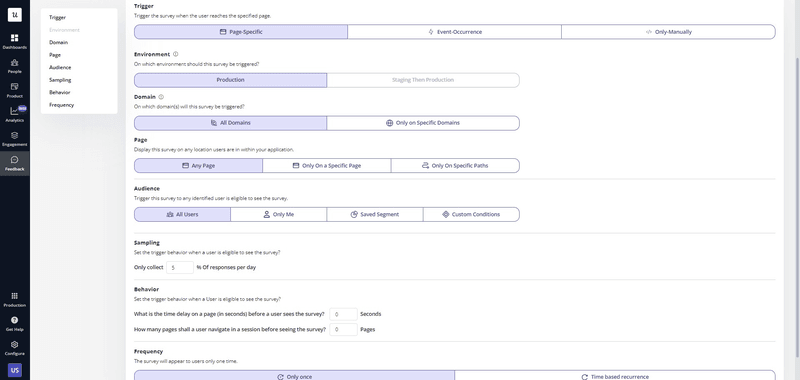Choose Production environment
This screenshot has height=380, width=800.
(230, 80)
